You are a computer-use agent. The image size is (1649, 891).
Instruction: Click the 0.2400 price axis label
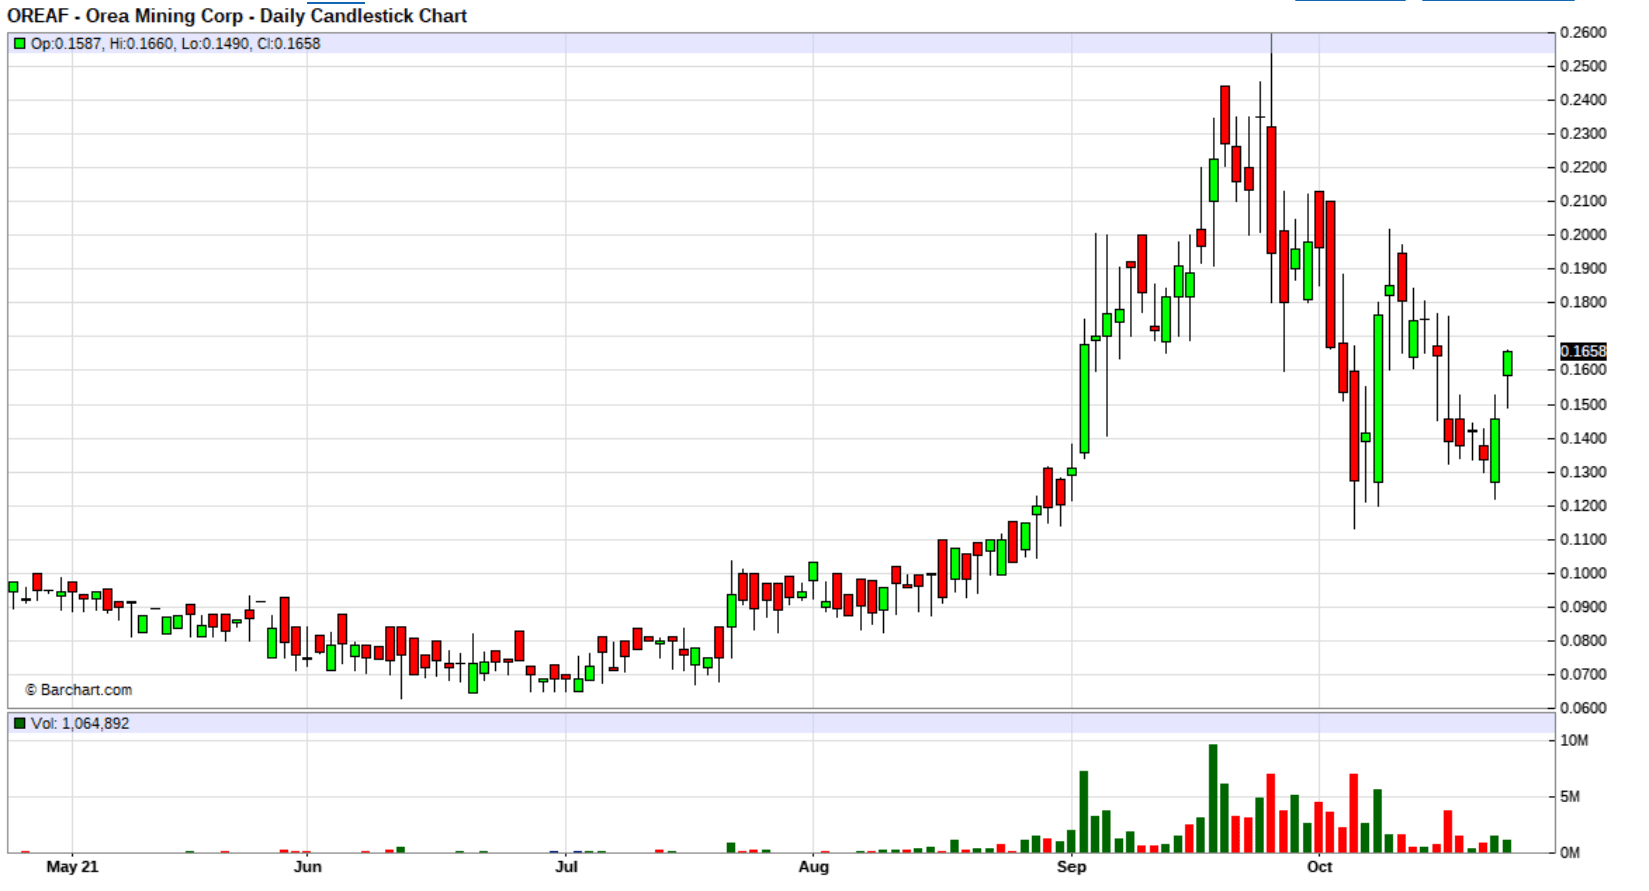click(1583, 100)
